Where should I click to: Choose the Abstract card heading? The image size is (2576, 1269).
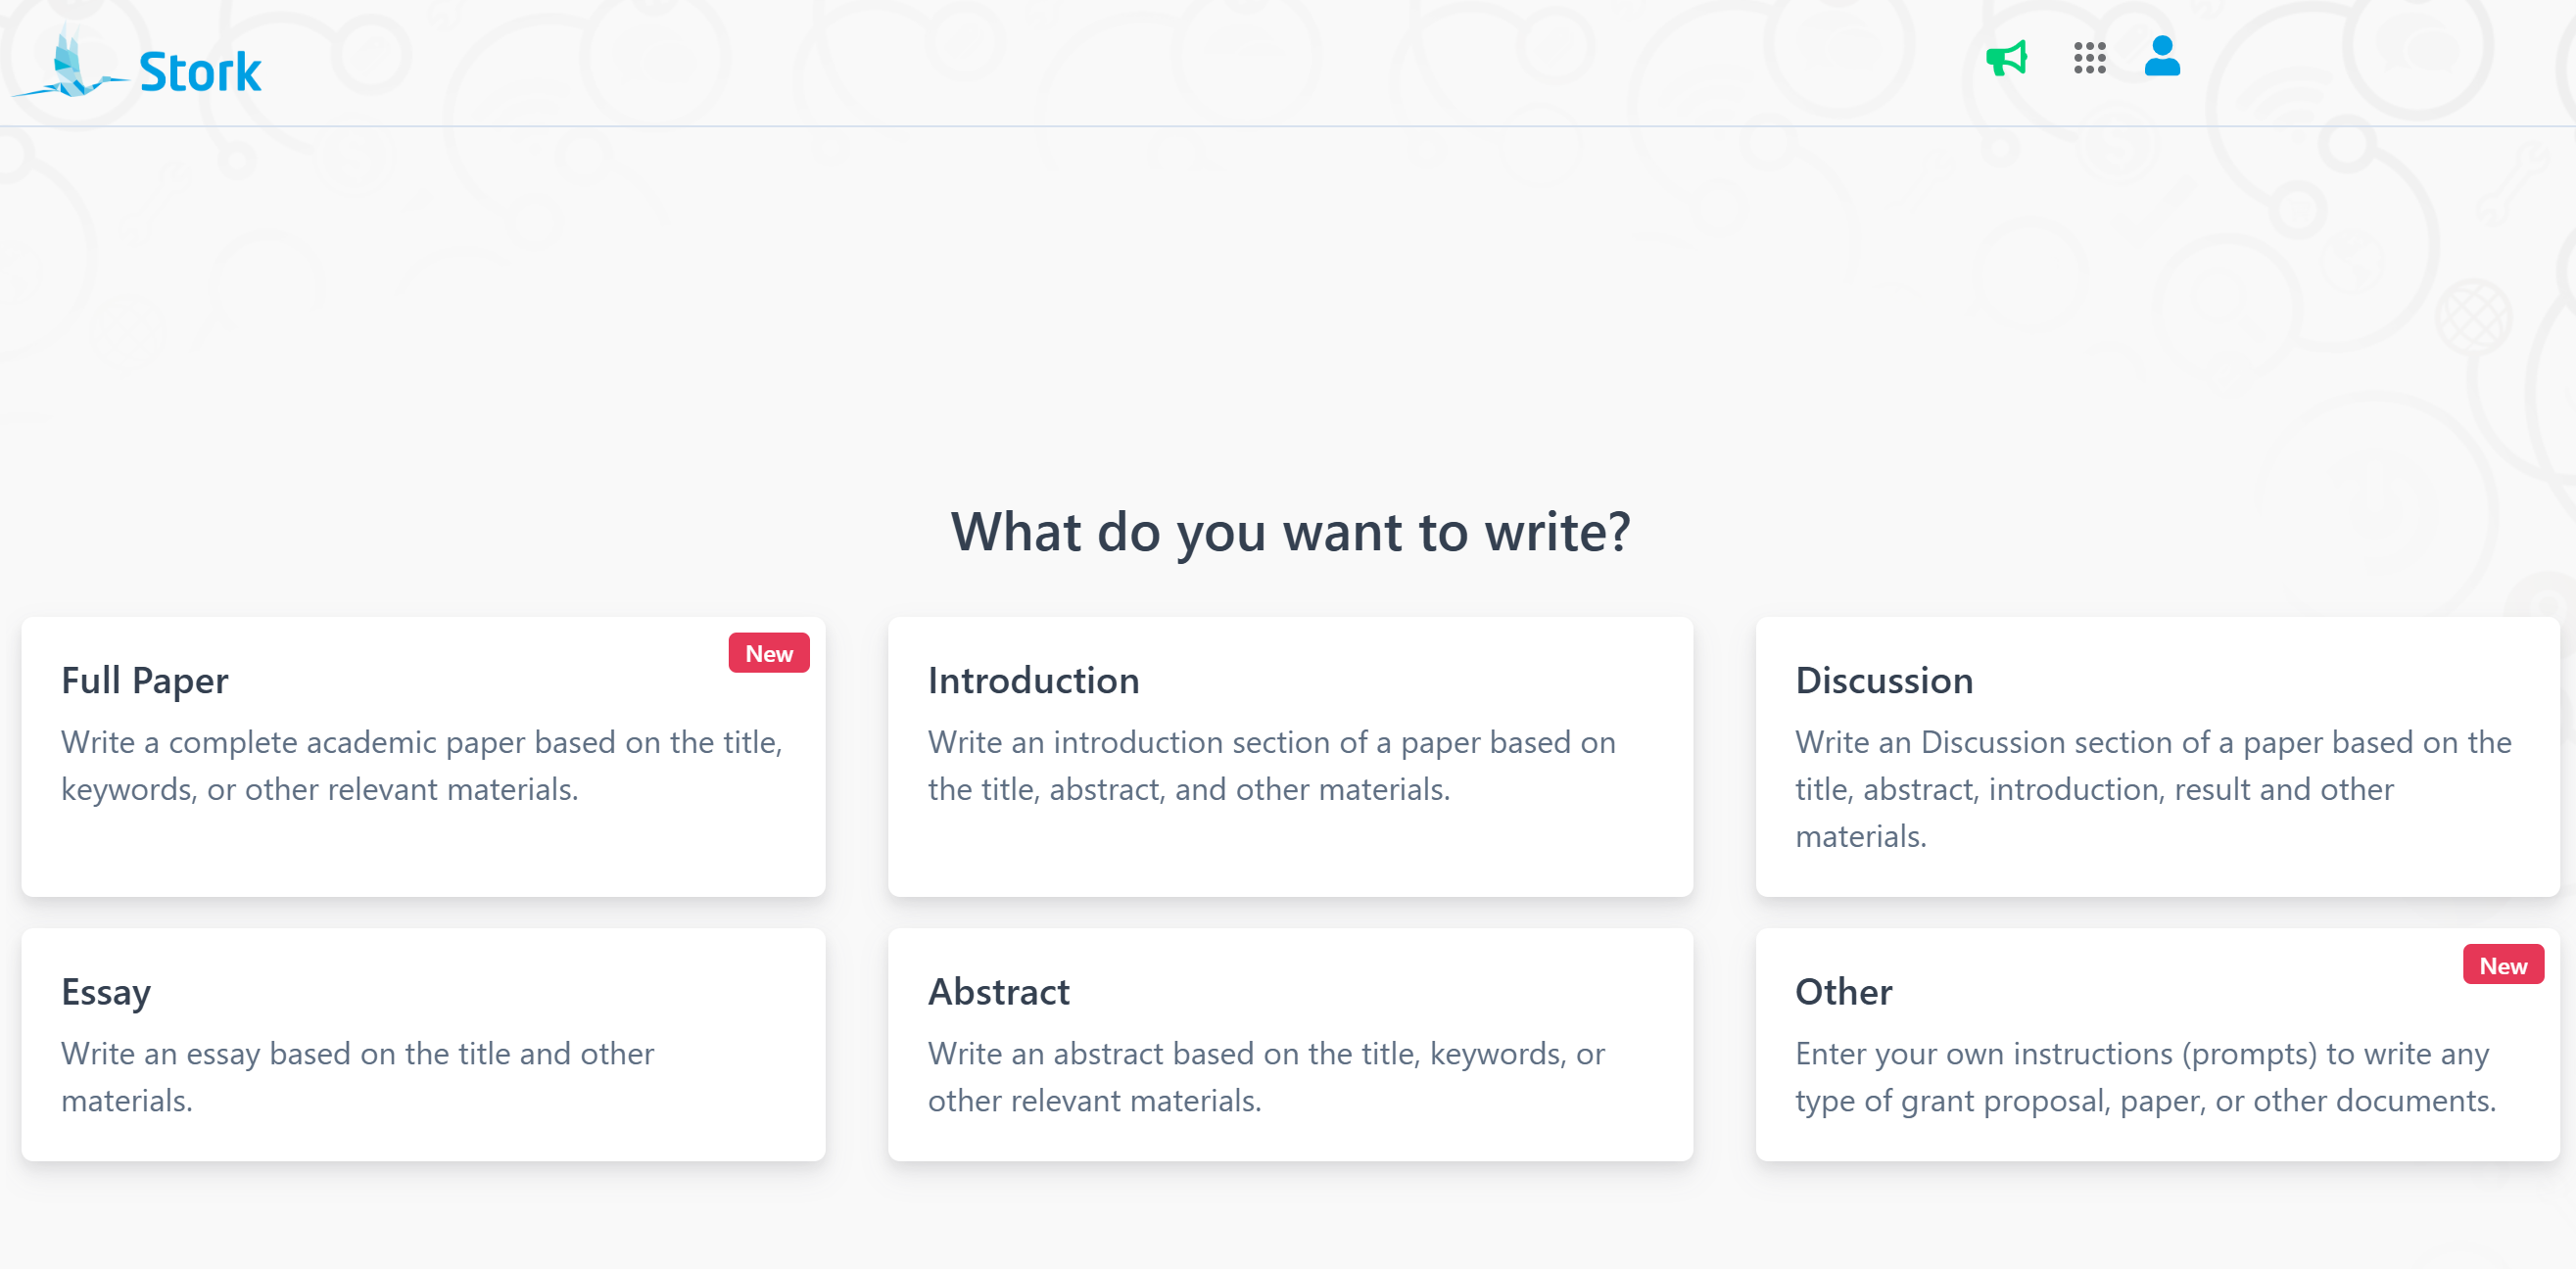[998, 992]
